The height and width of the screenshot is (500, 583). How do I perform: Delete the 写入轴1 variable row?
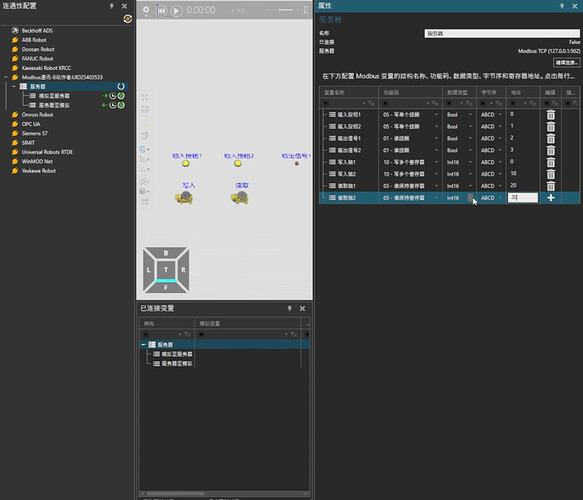point(551,162)
